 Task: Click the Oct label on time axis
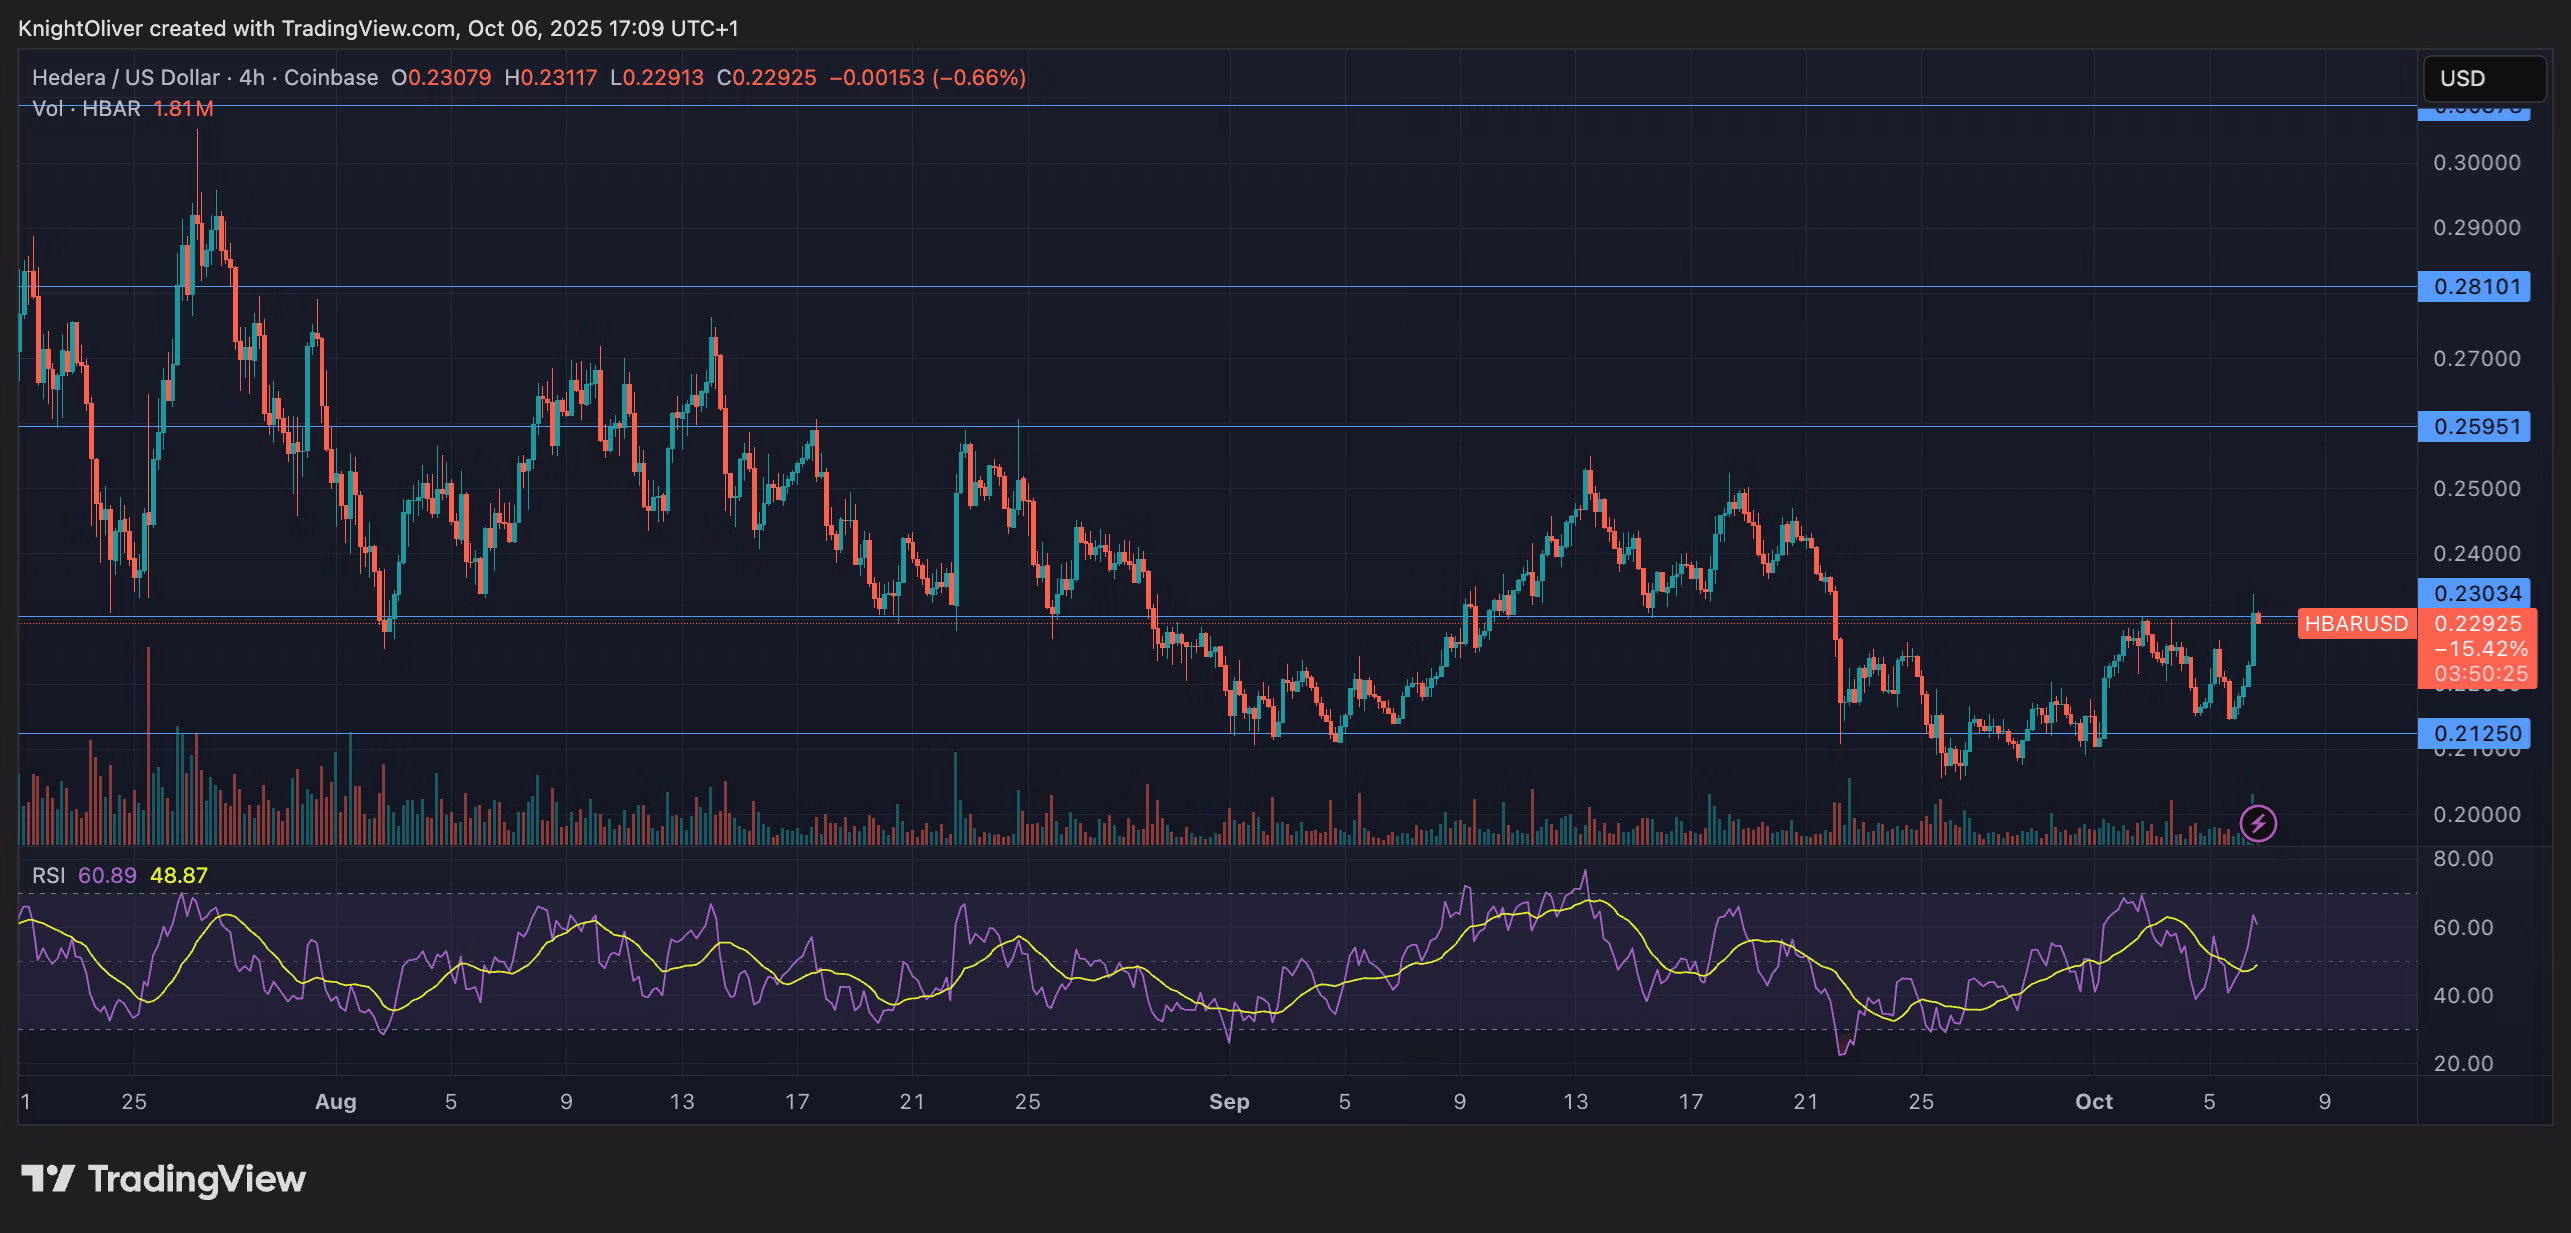[2093, 1101]
